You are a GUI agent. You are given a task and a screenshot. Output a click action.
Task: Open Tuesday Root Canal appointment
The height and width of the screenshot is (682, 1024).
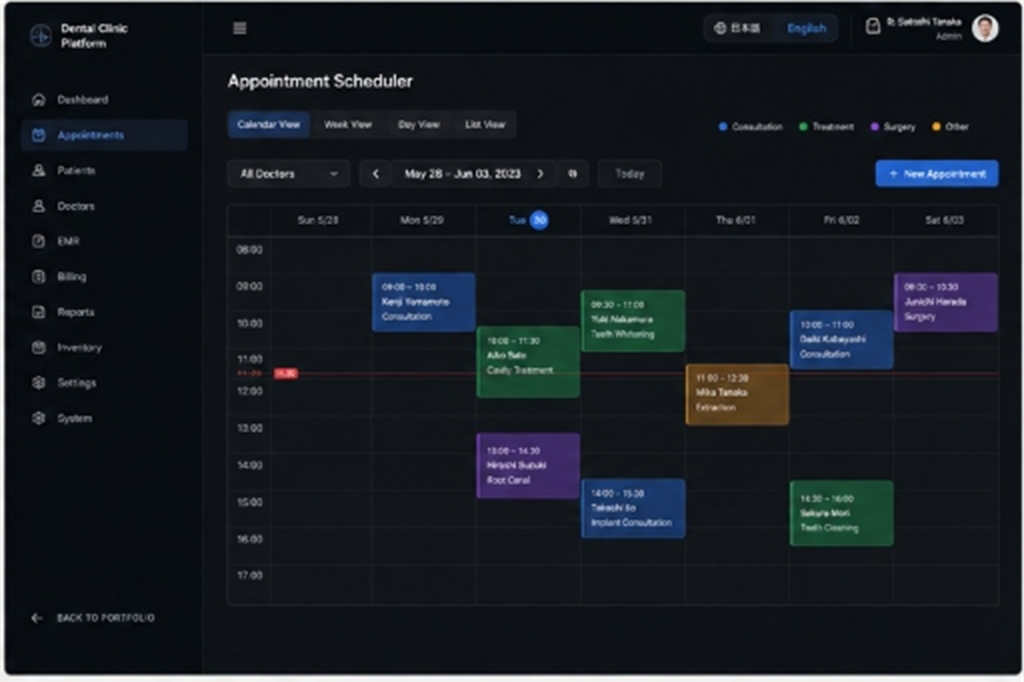(528, 465)
